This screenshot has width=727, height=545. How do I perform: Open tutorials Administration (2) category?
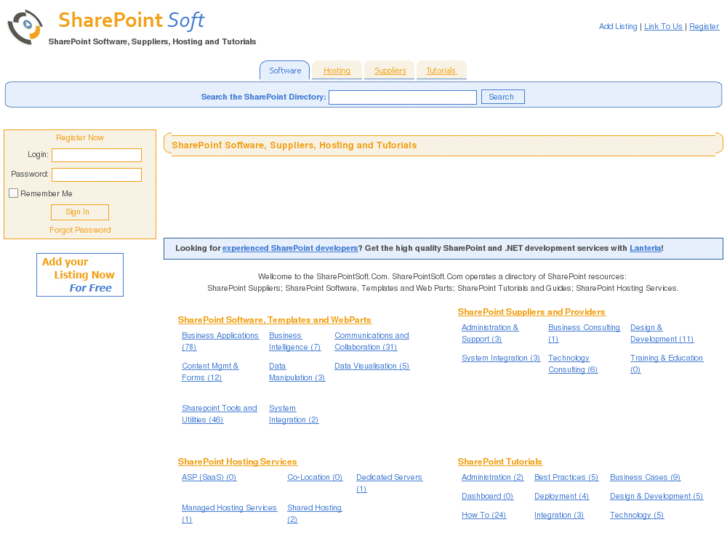click(x=492, y=477)
